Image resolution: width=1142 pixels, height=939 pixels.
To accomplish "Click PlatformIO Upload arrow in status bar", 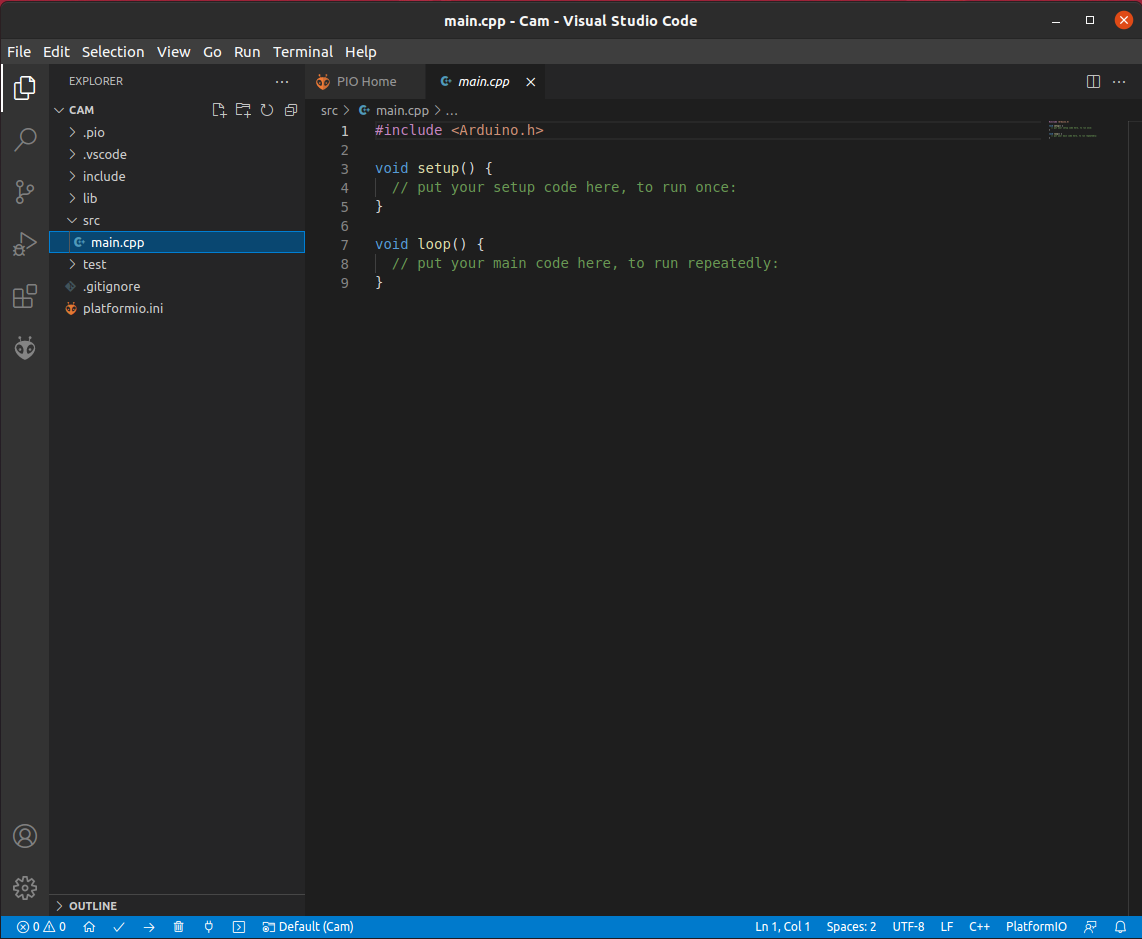I will point(149,927).
